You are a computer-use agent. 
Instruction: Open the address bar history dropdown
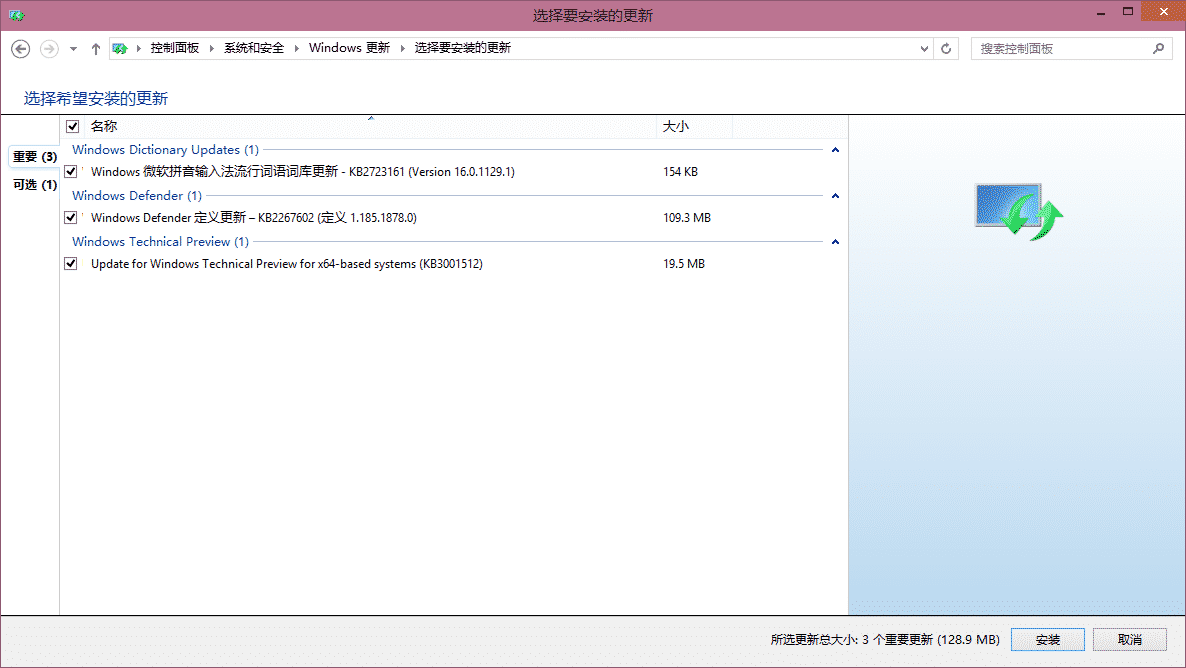click(x=924, y=48)
